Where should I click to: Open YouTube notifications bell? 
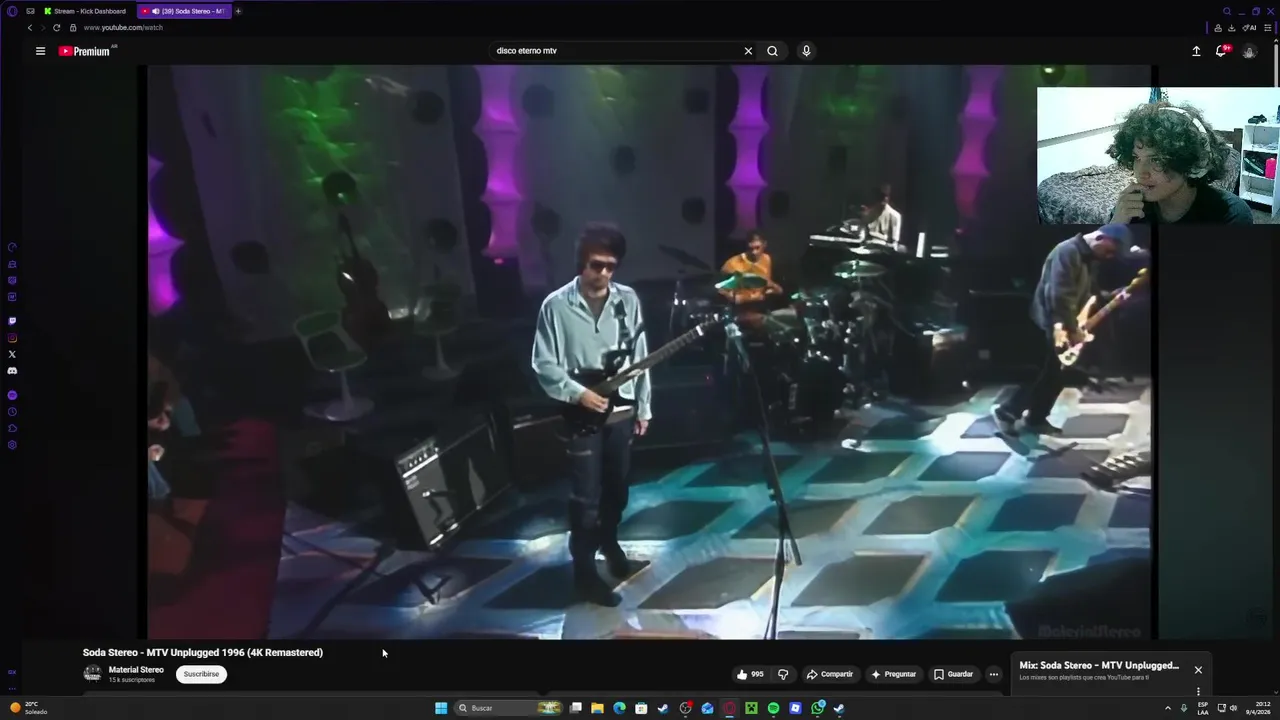[x=1222, y=51]
